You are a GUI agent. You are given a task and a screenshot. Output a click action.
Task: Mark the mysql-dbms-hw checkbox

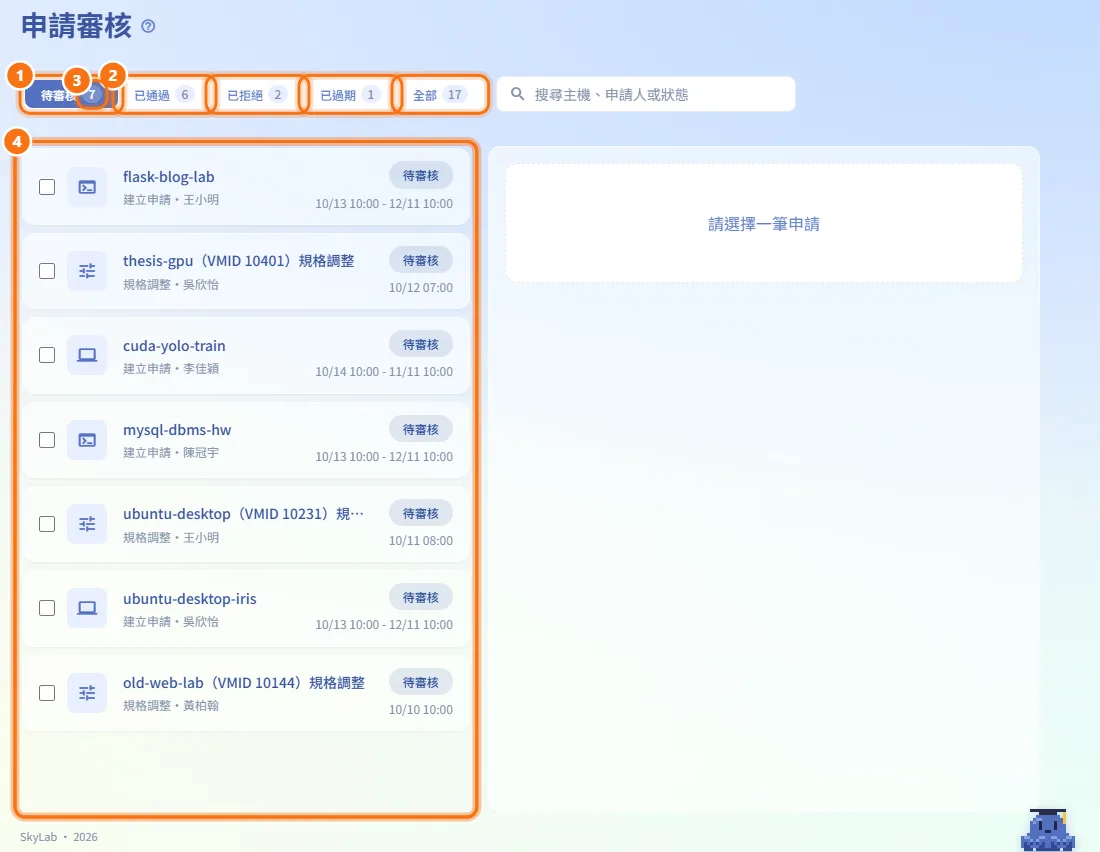pos(47,440)
